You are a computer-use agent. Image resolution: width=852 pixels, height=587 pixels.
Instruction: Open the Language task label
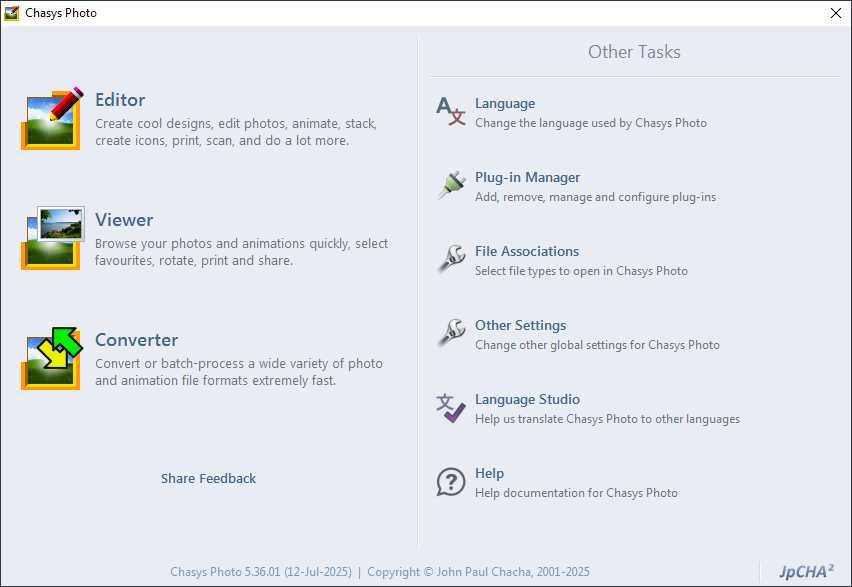505,103
